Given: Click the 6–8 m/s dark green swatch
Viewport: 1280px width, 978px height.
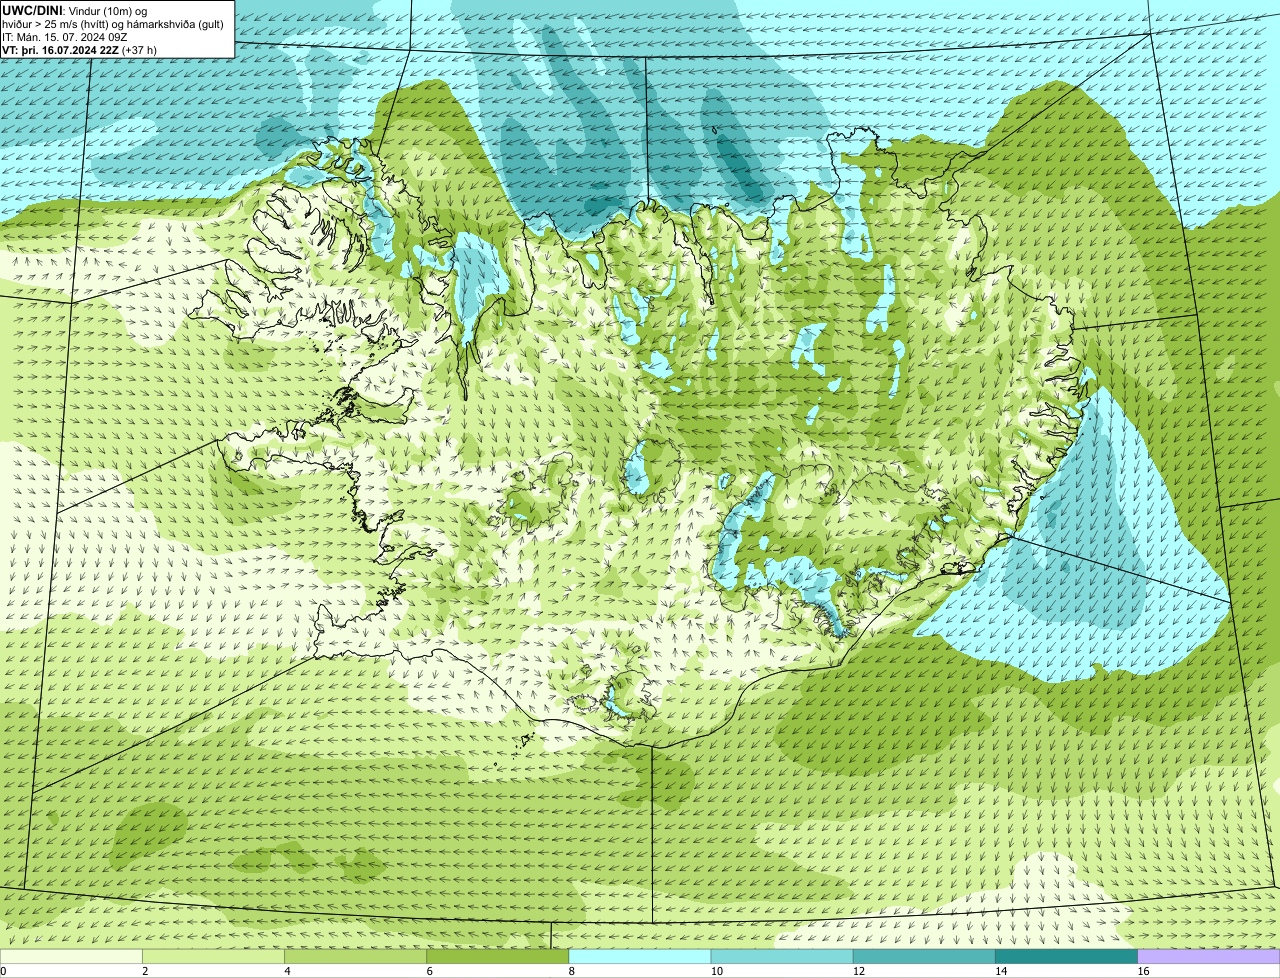Looking at the screenshot, I should click(x=498, y=957).
